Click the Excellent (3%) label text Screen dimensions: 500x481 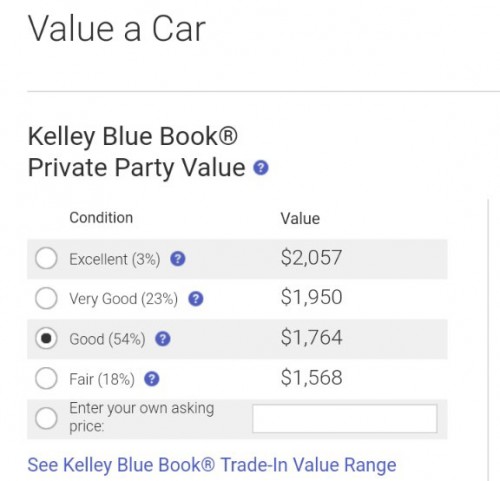pyautogui.click(x=115, y=259)
